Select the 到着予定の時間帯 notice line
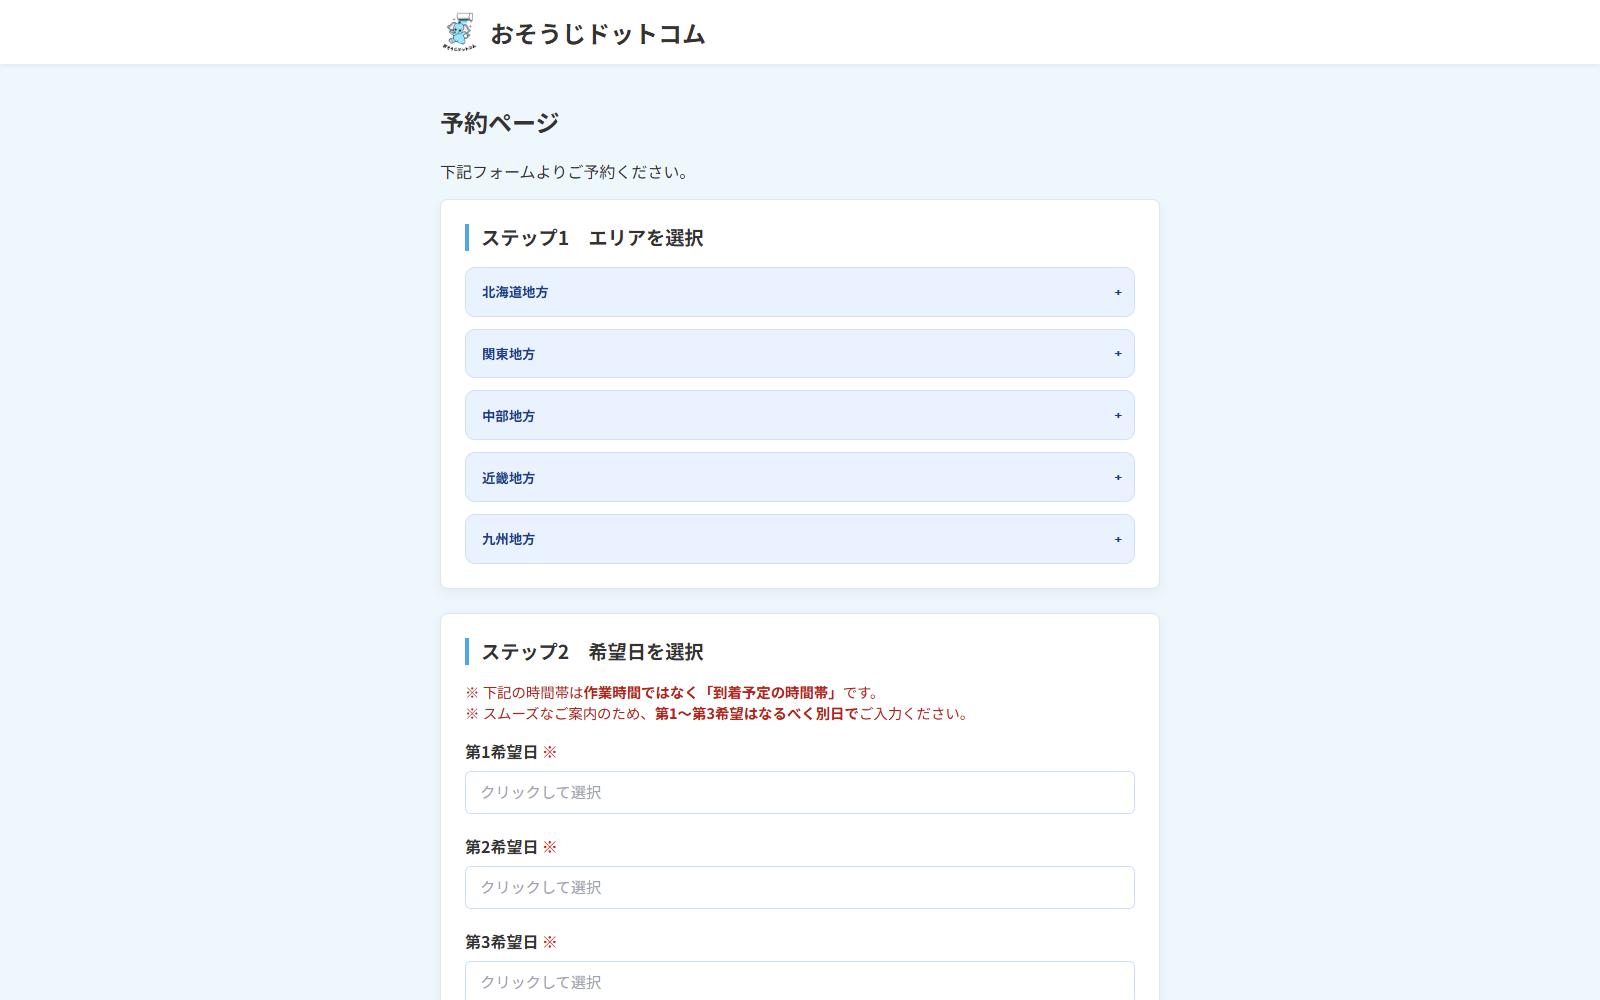The image size is (1600, 1000). coord(672,692)
